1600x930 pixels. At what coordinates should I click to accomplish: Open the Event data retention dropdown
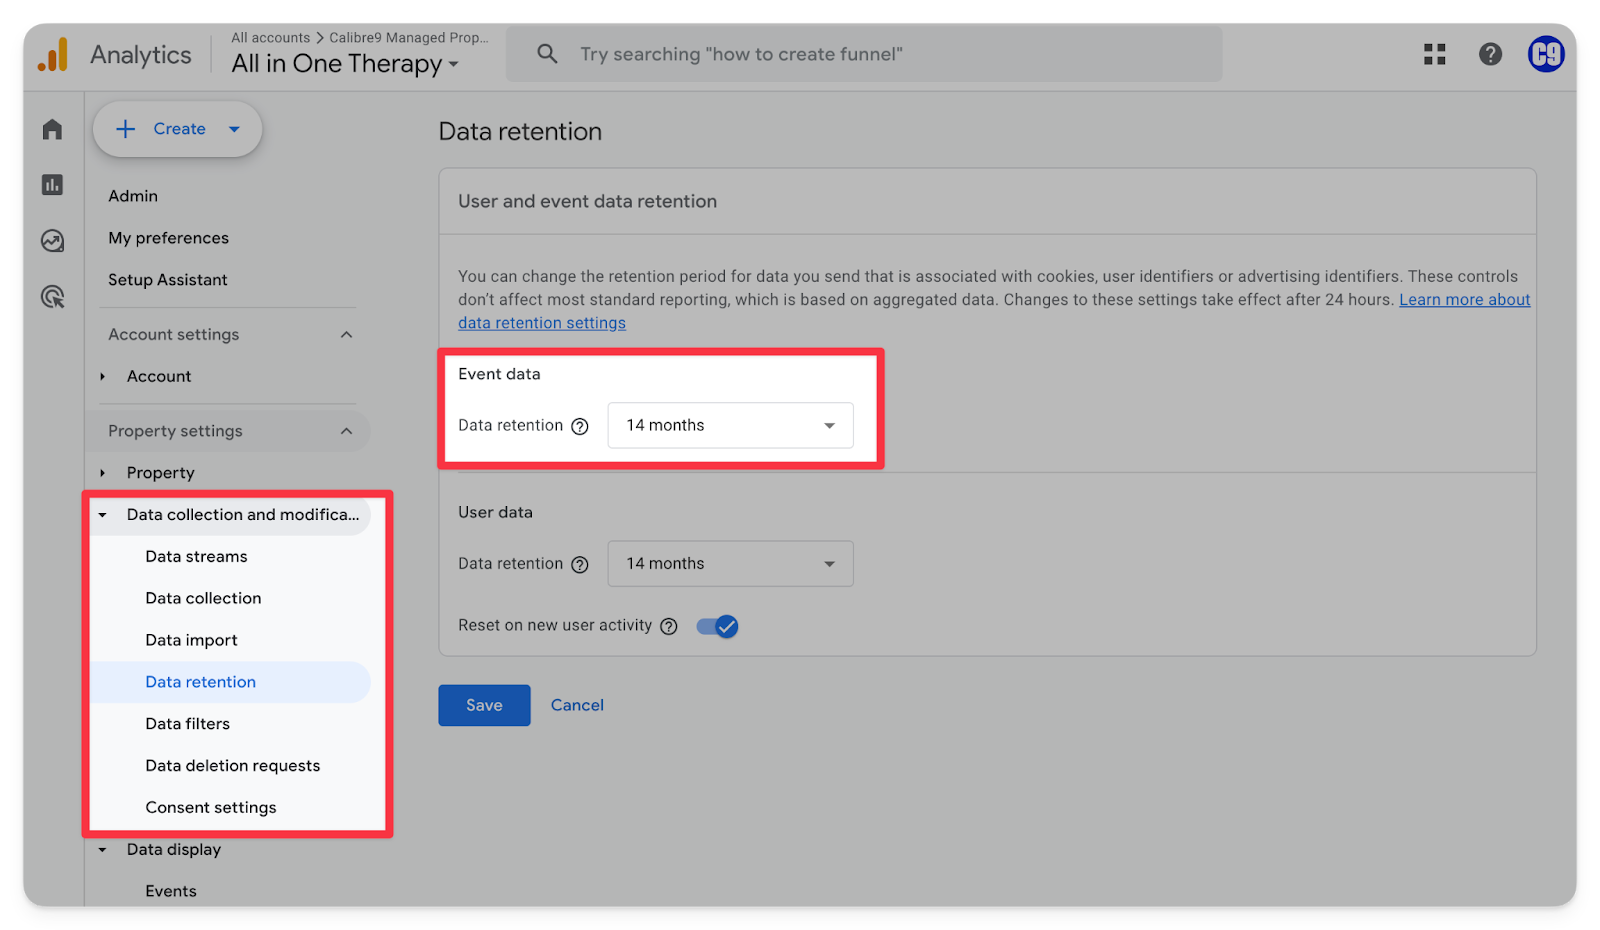pyautogui.click(x=730, y=425)
